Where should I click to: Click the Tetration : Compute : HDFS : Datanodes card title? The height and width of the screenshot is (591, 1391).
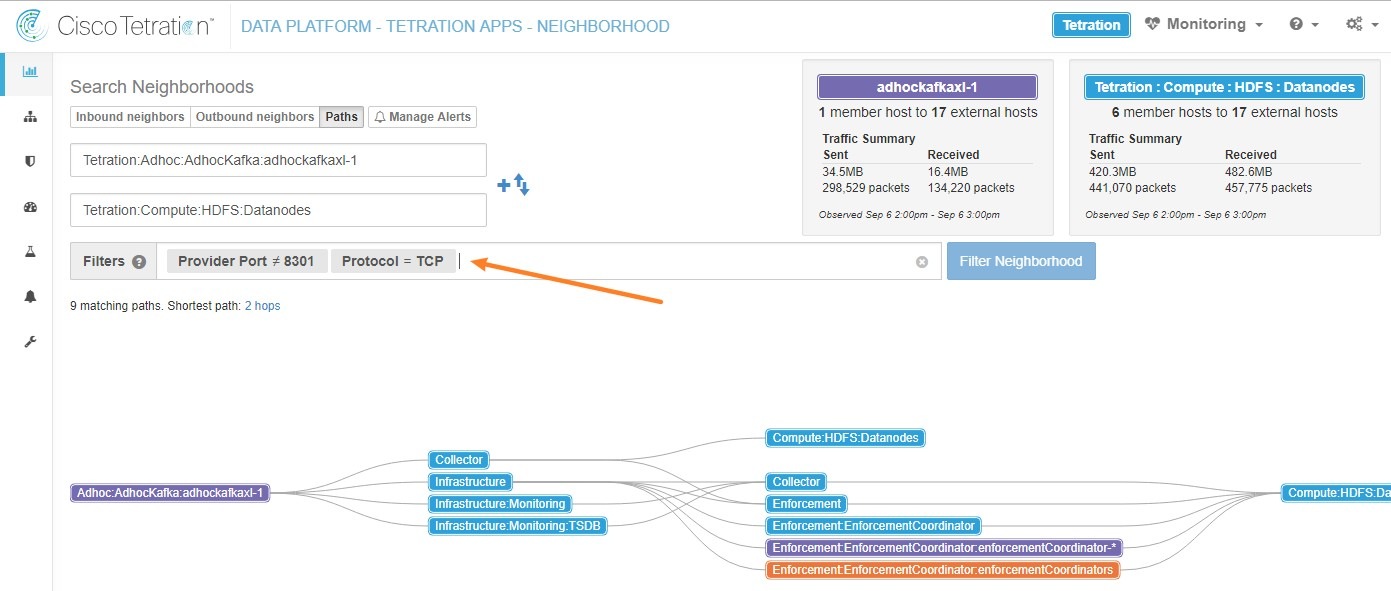[1224, 87]
